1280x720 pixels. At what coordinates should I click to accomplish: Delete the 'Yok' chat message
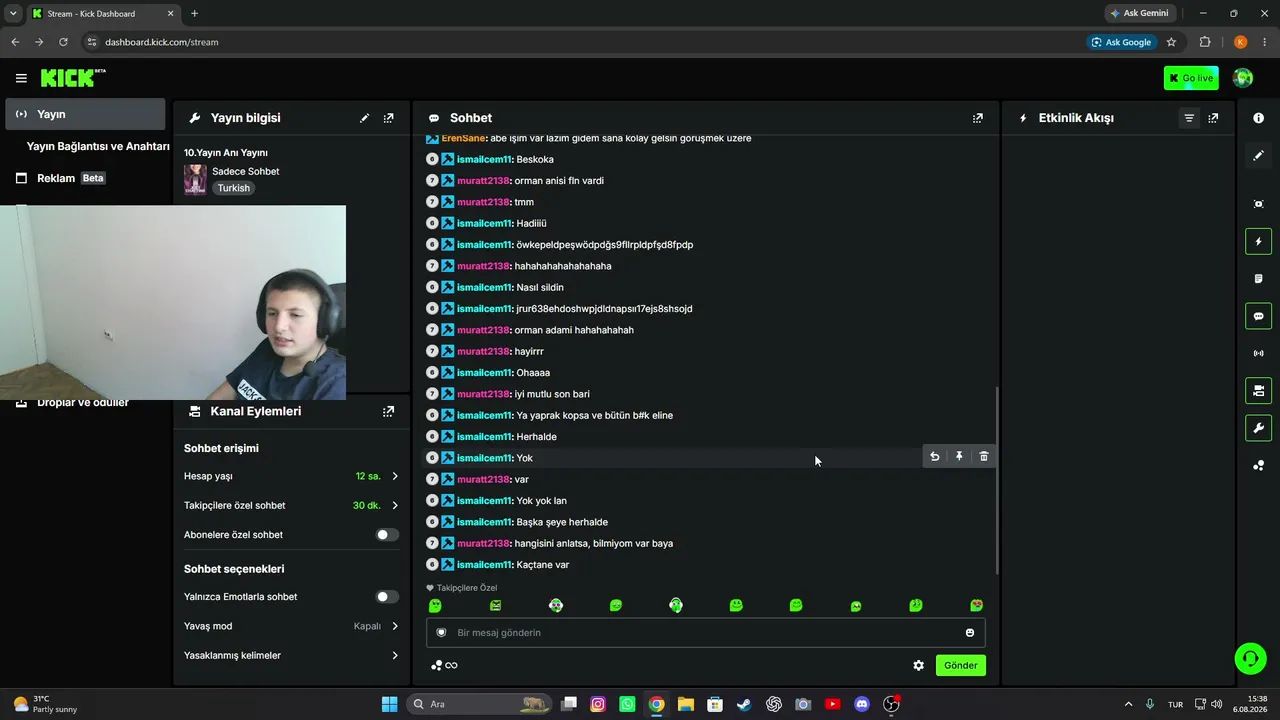click(984, 457)
